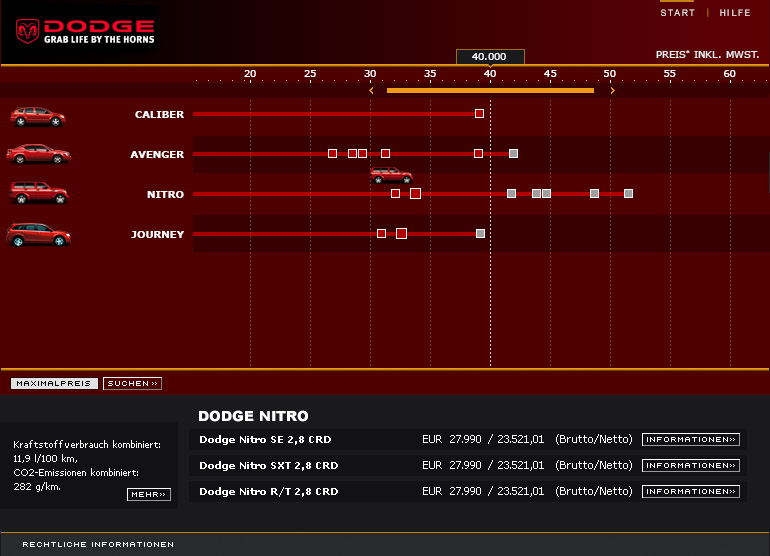Select the Avenger car image
This screenshot has width=770, height=556.
[38, 154]
